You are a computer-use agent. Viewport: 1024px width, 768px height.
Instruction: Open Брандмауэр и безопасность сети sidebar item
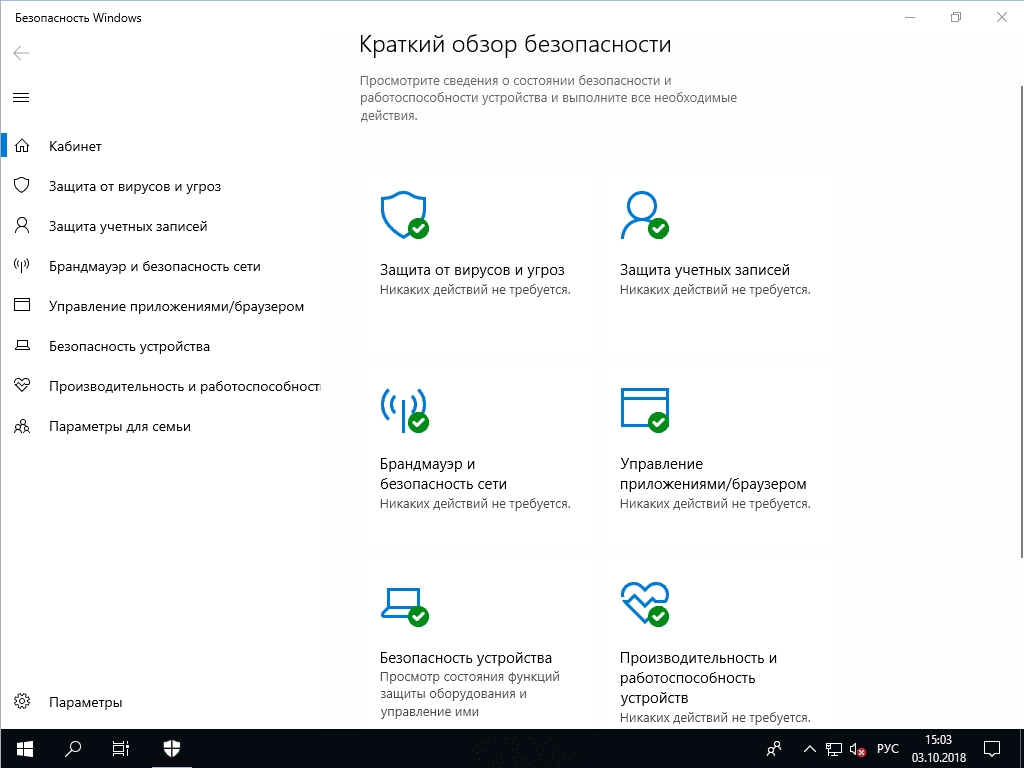pos(161,266)
